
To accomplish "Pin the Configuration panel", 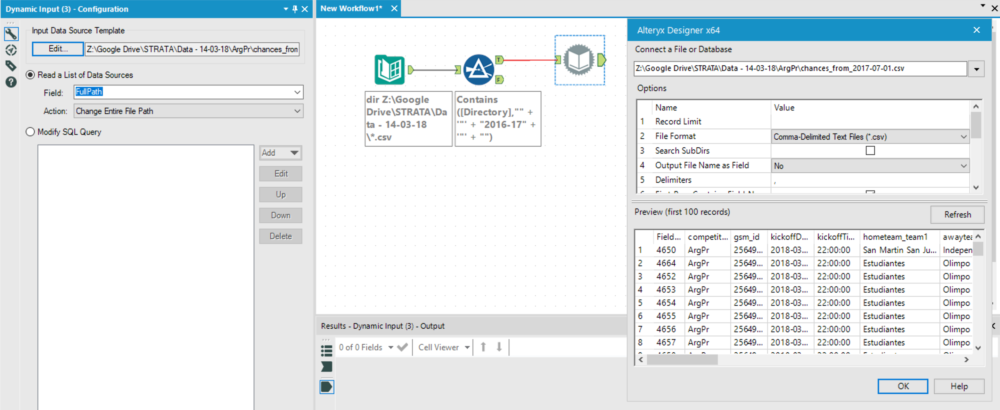I will click(294, 9).
